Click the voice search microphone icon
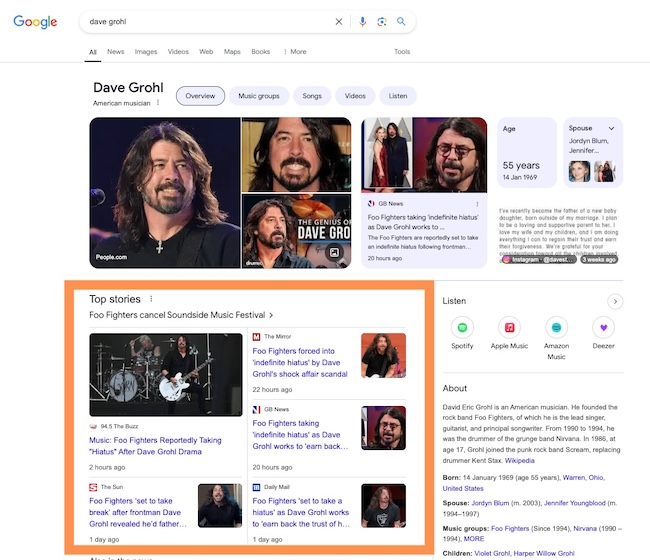This screenshot has height=560, width=650. point(363,21)
